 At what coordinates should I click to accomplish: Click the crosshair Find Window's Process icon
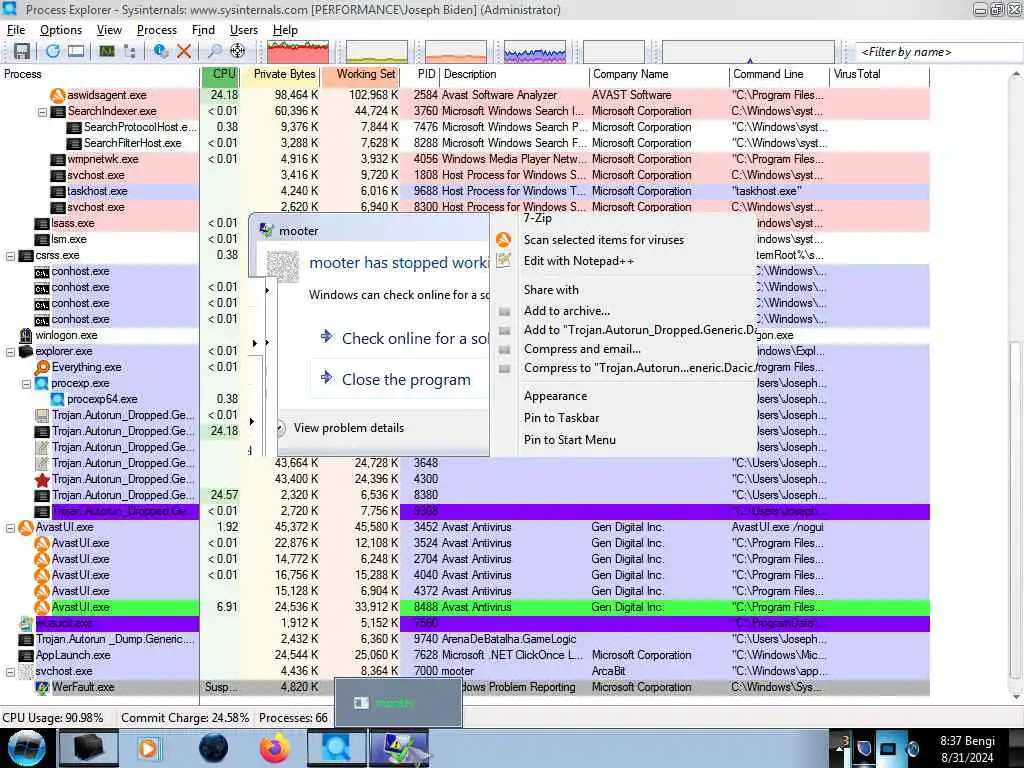point(238,52)
